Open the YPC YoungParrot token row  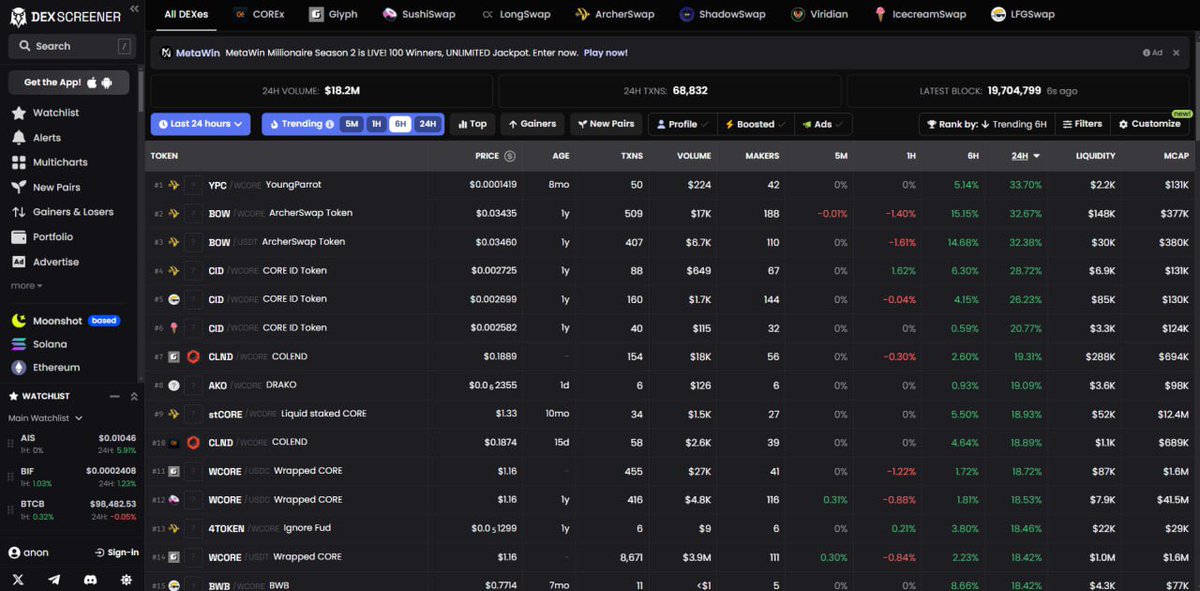(673, 185)
